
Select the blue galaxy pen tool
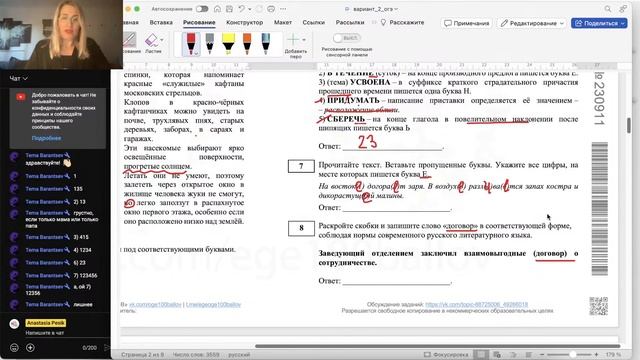pyautogui.click(x=265, y=43)
